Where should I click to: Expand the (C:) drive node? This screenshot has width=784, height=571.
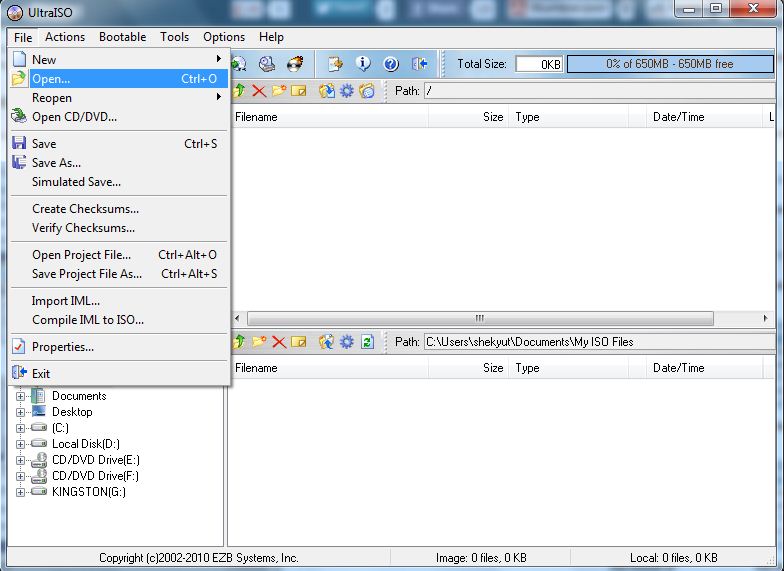20,428
